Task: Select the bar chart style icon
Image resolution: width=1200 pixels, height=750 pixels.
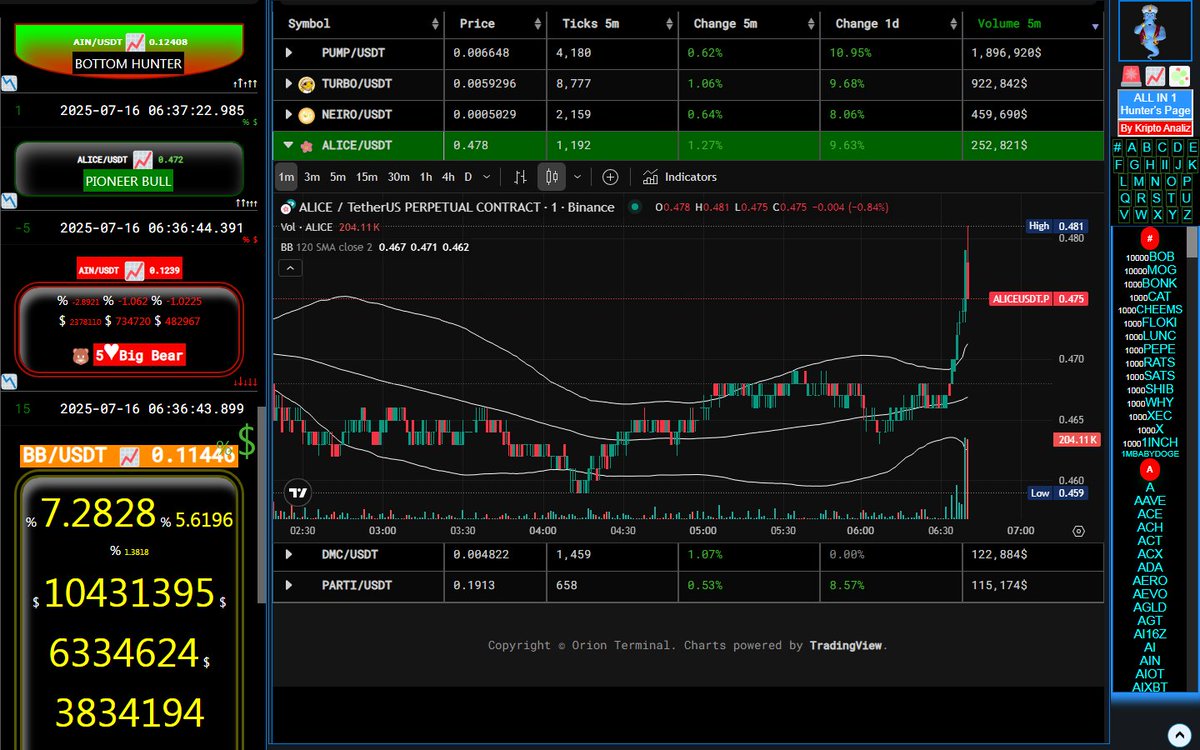Action: point(520,177)
